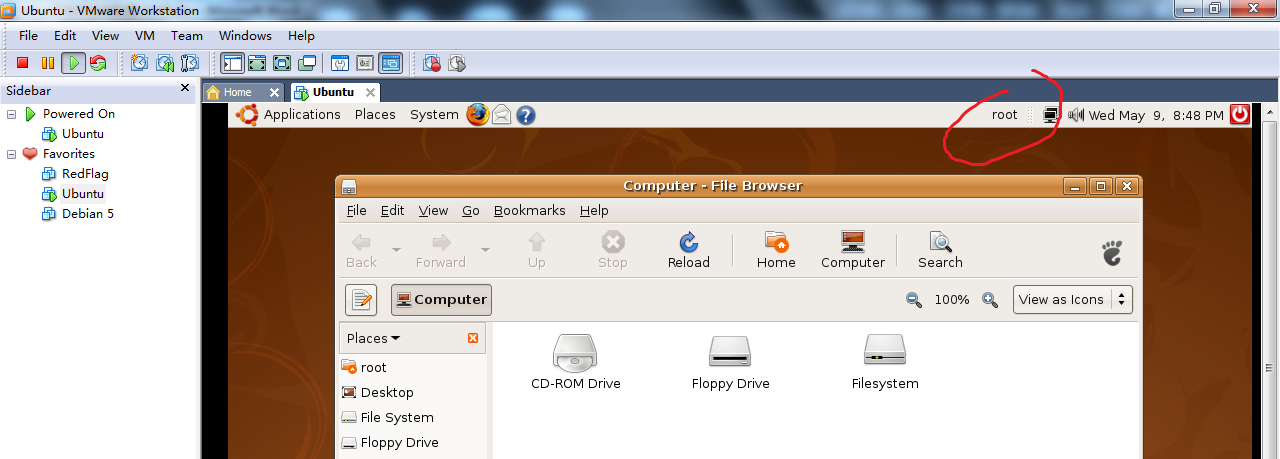Select Ubuntu under Powered On
This screenshot has width=1280, height=459.
82,134
